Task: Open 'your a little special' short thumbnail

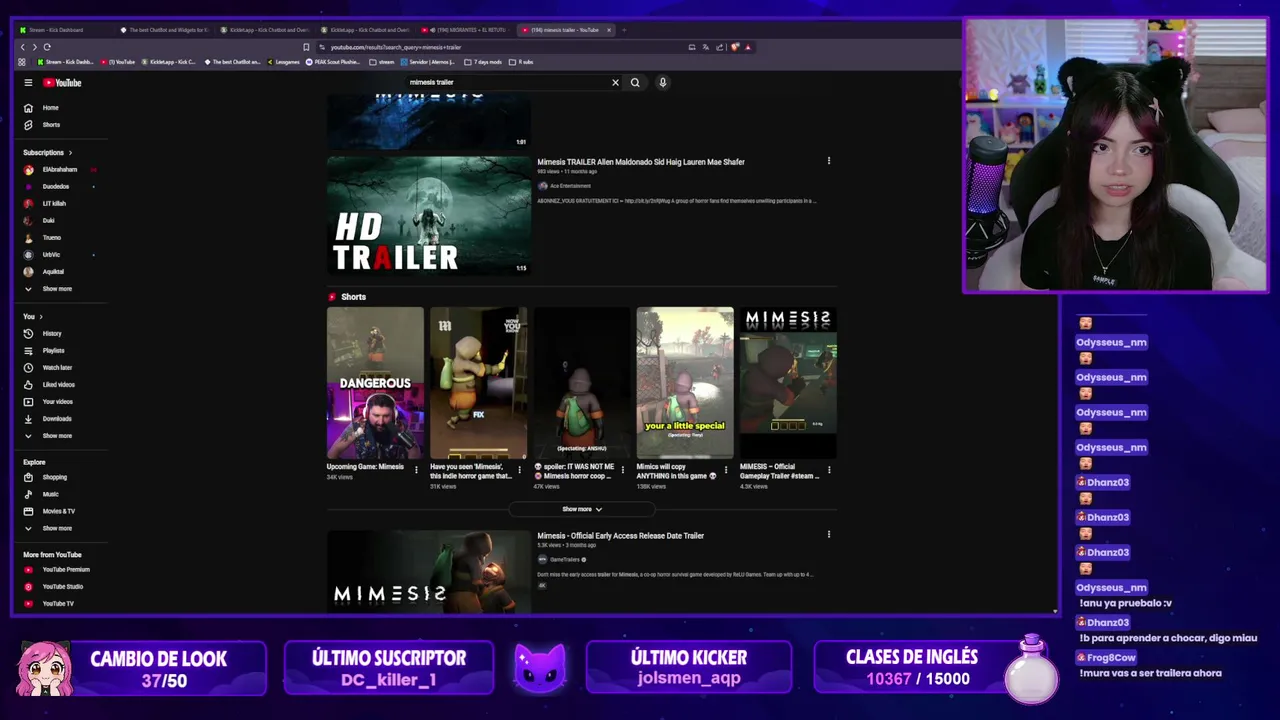Action: coord(685,383)
